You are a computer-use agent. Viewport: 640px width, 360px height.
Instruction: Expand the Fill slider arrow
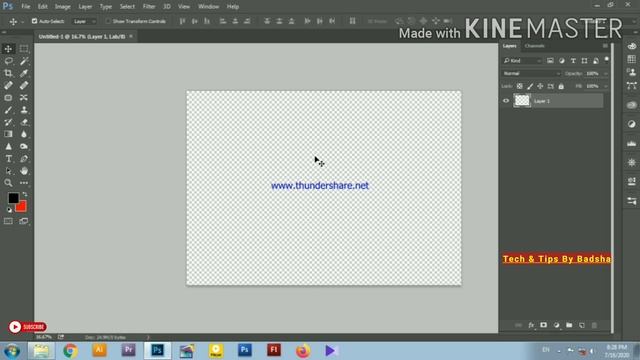tap(606, 86)
